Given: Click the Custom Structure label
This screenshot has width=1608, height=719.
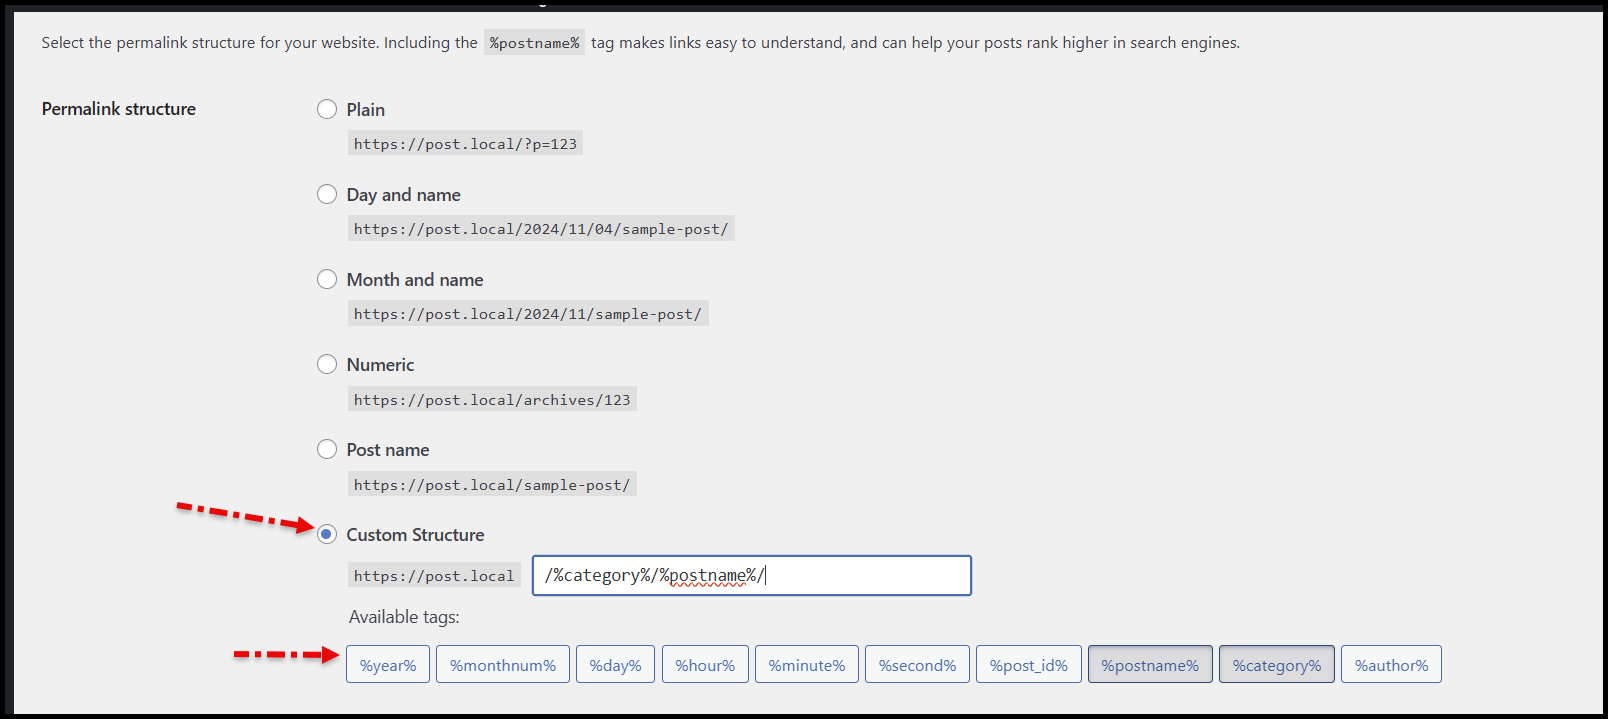Looking at the screenshot, I should pyautogui.click(x=415, y=535).
